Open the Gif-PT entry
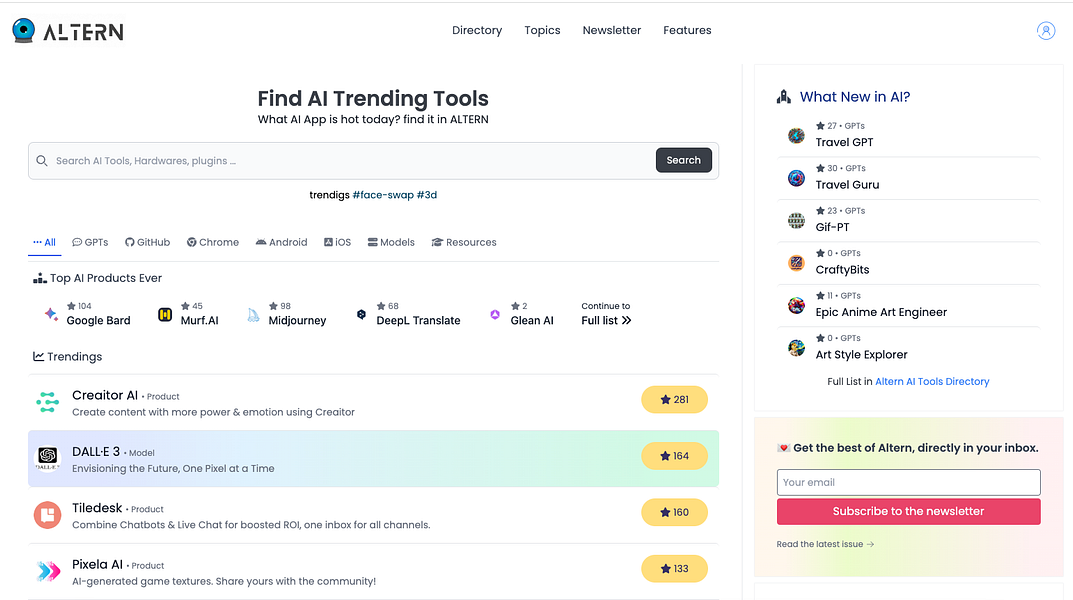 pos(832,227)
